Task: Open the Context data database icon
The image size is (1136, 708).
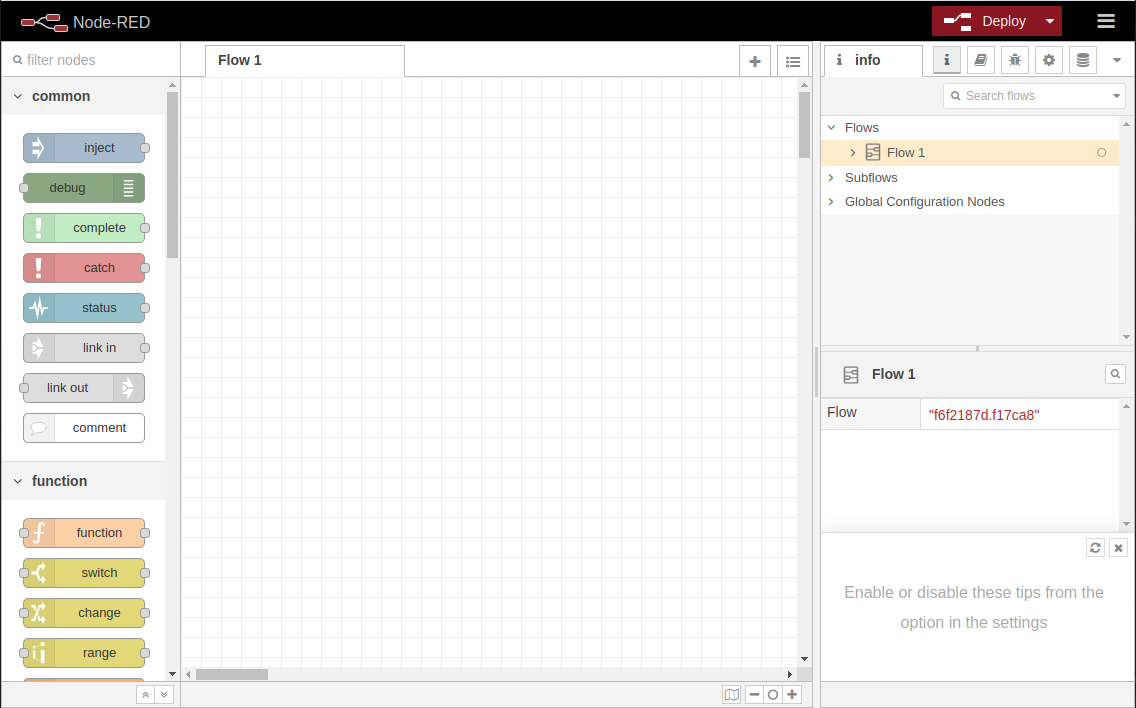Action: pyautogui.click(x=1082, y=60)
